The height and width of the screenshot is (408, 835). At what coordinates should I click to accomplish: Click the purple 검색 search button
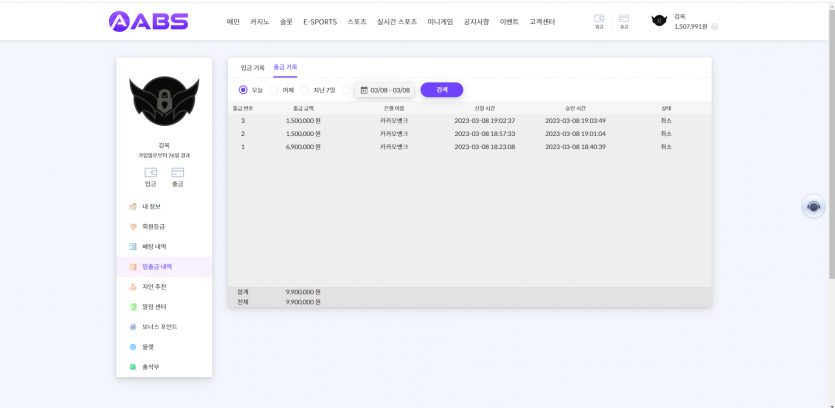click(442, 89)
